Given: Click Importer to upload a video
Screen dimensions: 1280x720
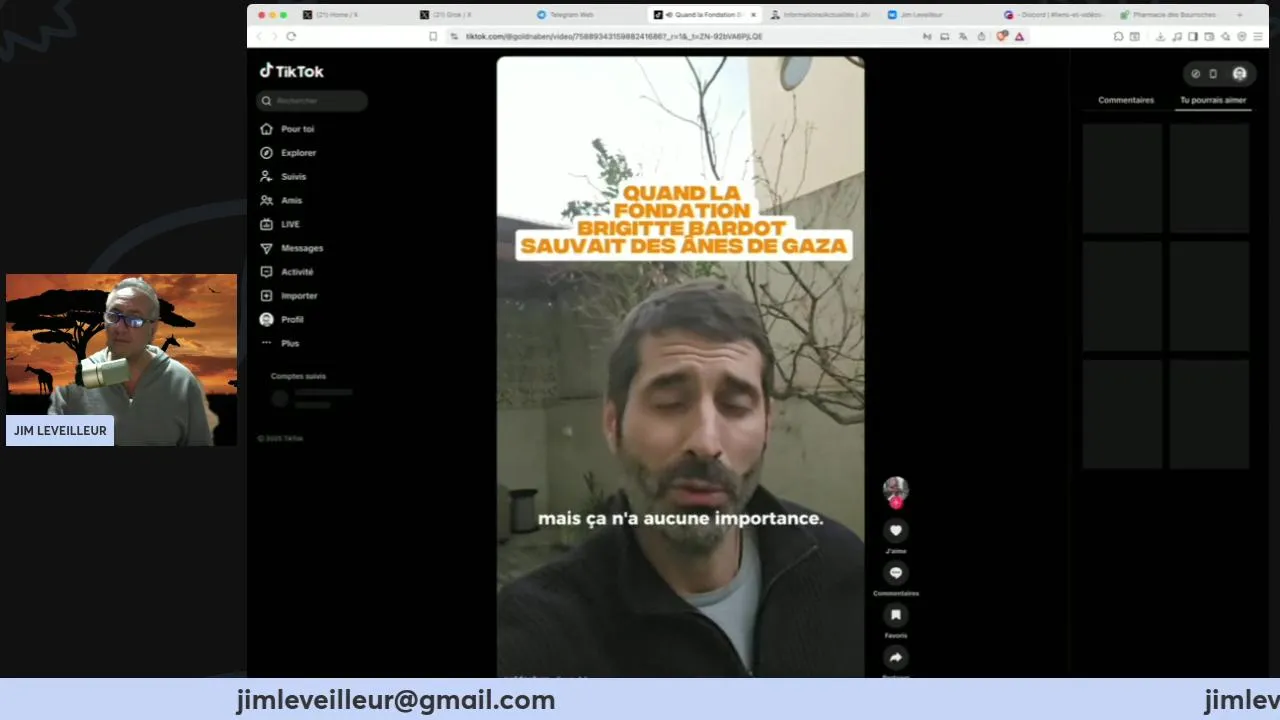Looking at the screenshot, I should (x=289, y=296).
